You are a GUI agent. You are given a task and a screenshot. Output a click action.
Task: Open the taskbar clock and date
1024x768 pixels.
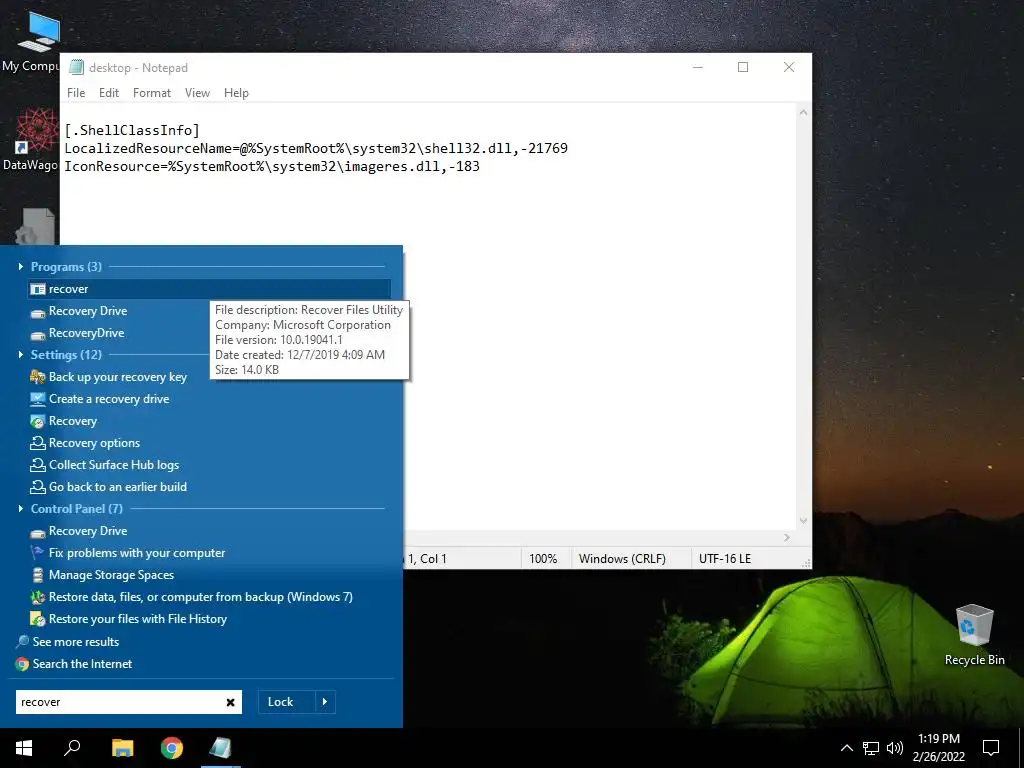(x=938, y=748)
